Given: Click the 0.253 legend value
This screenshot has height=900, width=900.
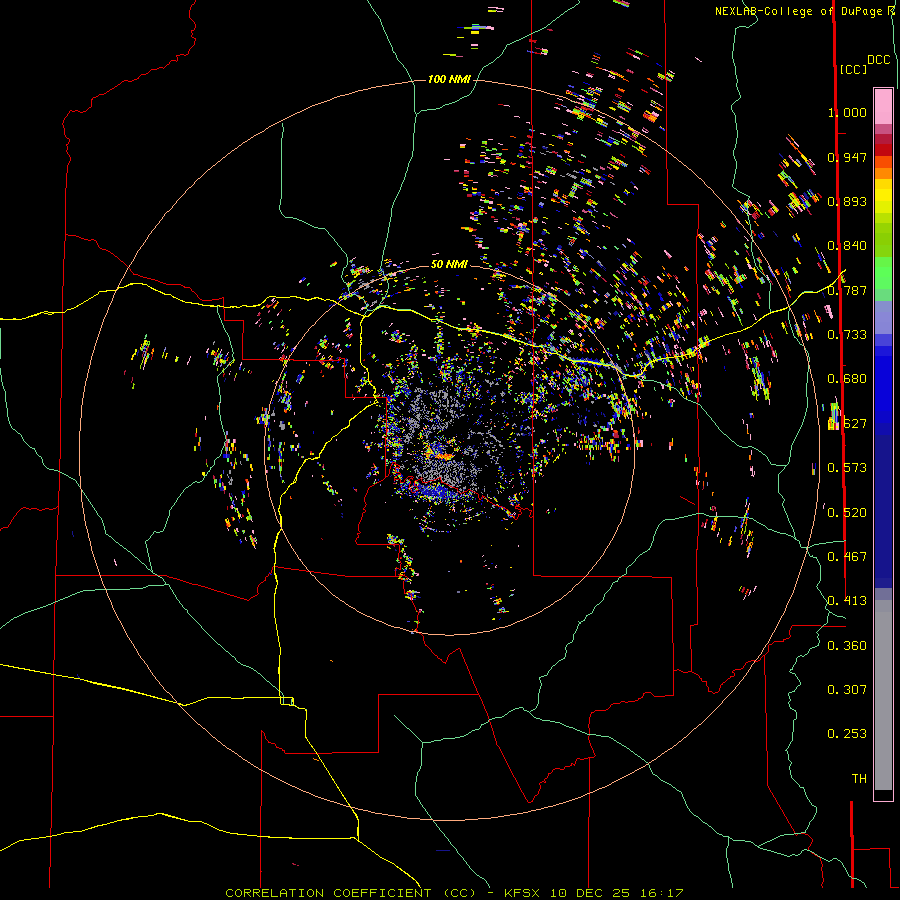Looking at the screenshot, I should (x=847, y=734).
